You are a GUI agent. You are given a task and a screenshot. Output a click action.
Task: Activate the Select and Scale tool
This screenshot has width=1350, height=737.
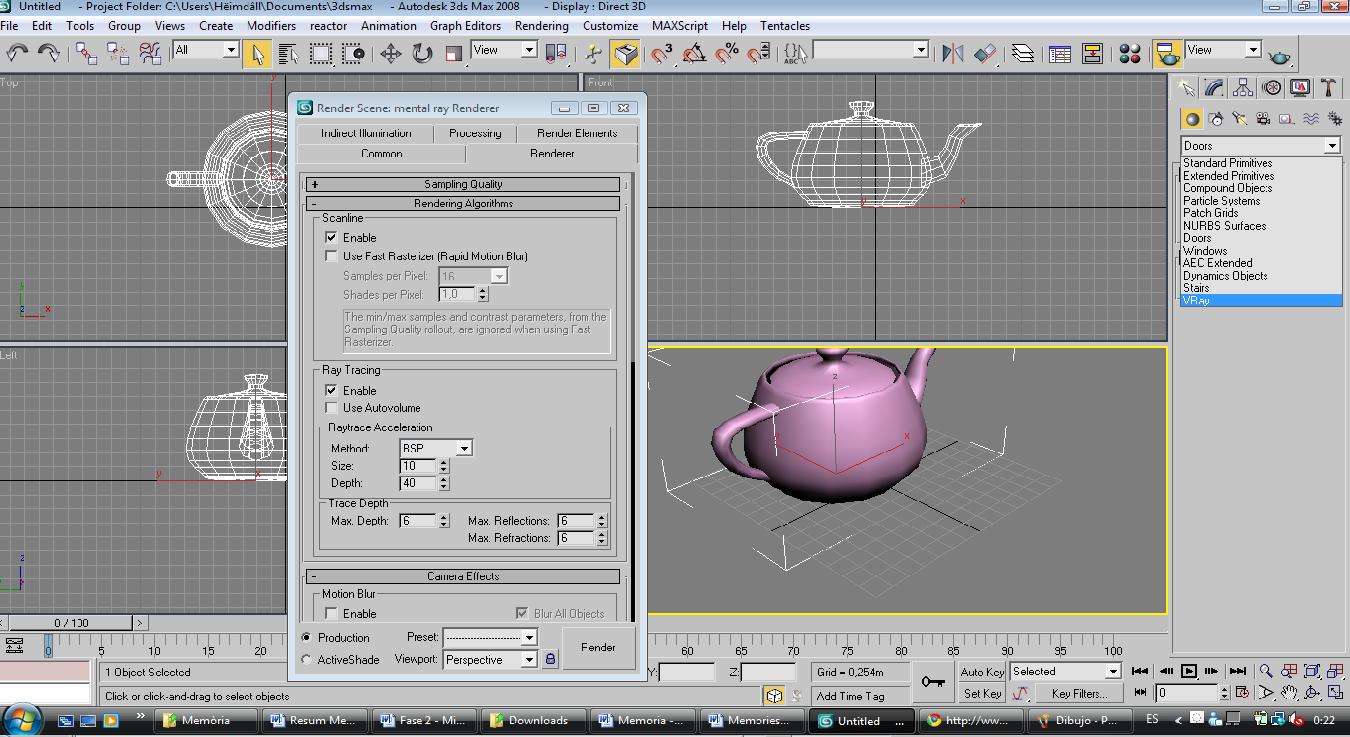(453, 53)
